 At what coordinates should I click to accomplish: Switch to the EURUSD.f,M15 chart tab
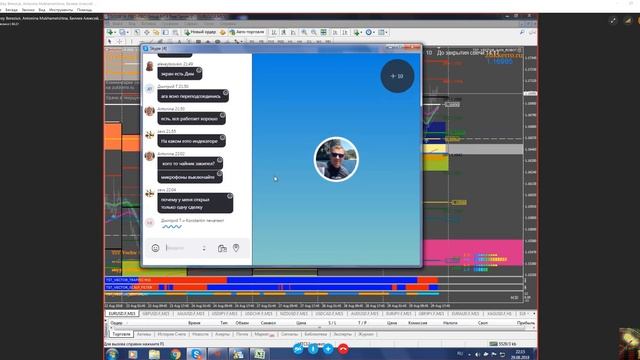click(122, 313)
